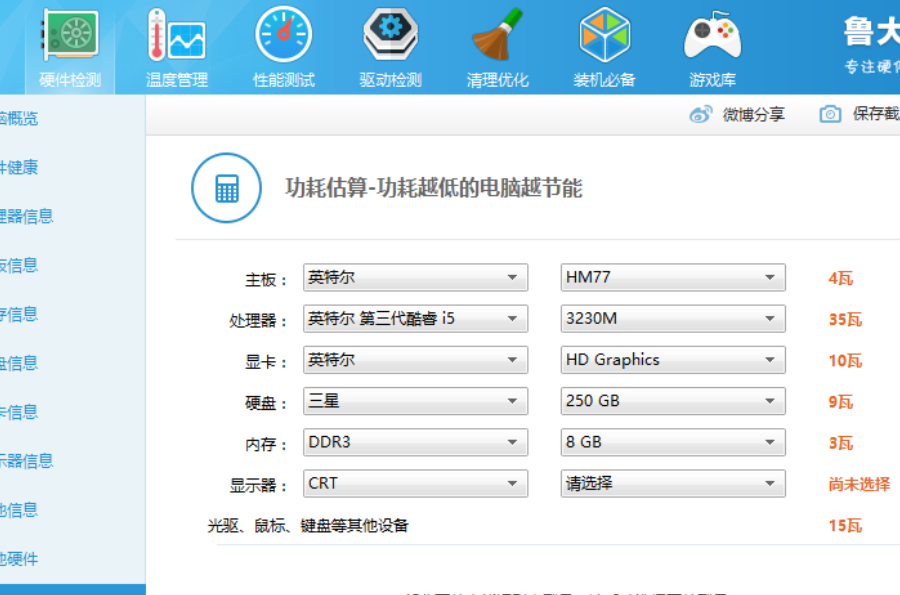Click the 微博分享 Weibo icon
This screenshot has height=595, width=900.
(701, 114)
